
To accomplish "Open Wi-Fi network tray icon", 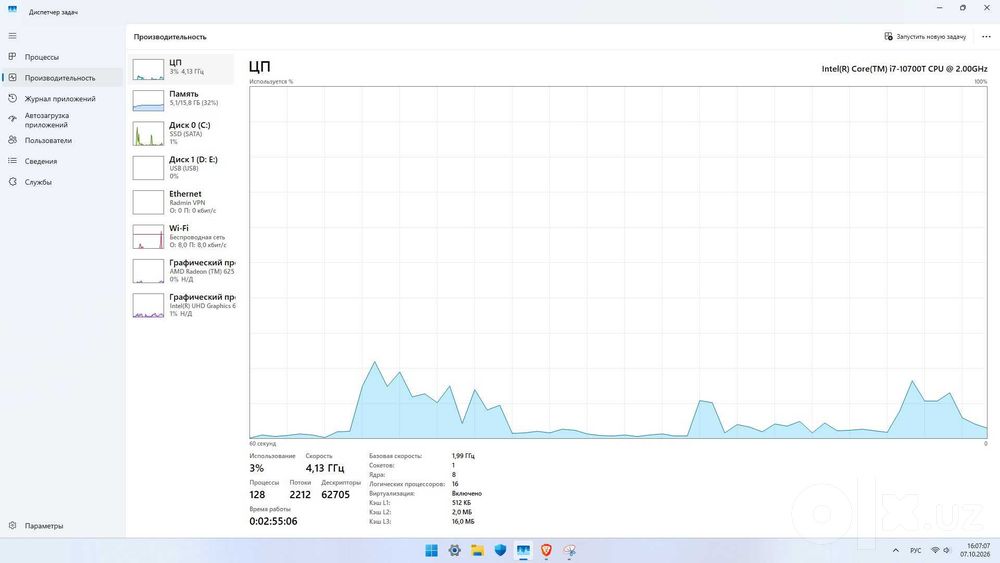I will point(935,550).
